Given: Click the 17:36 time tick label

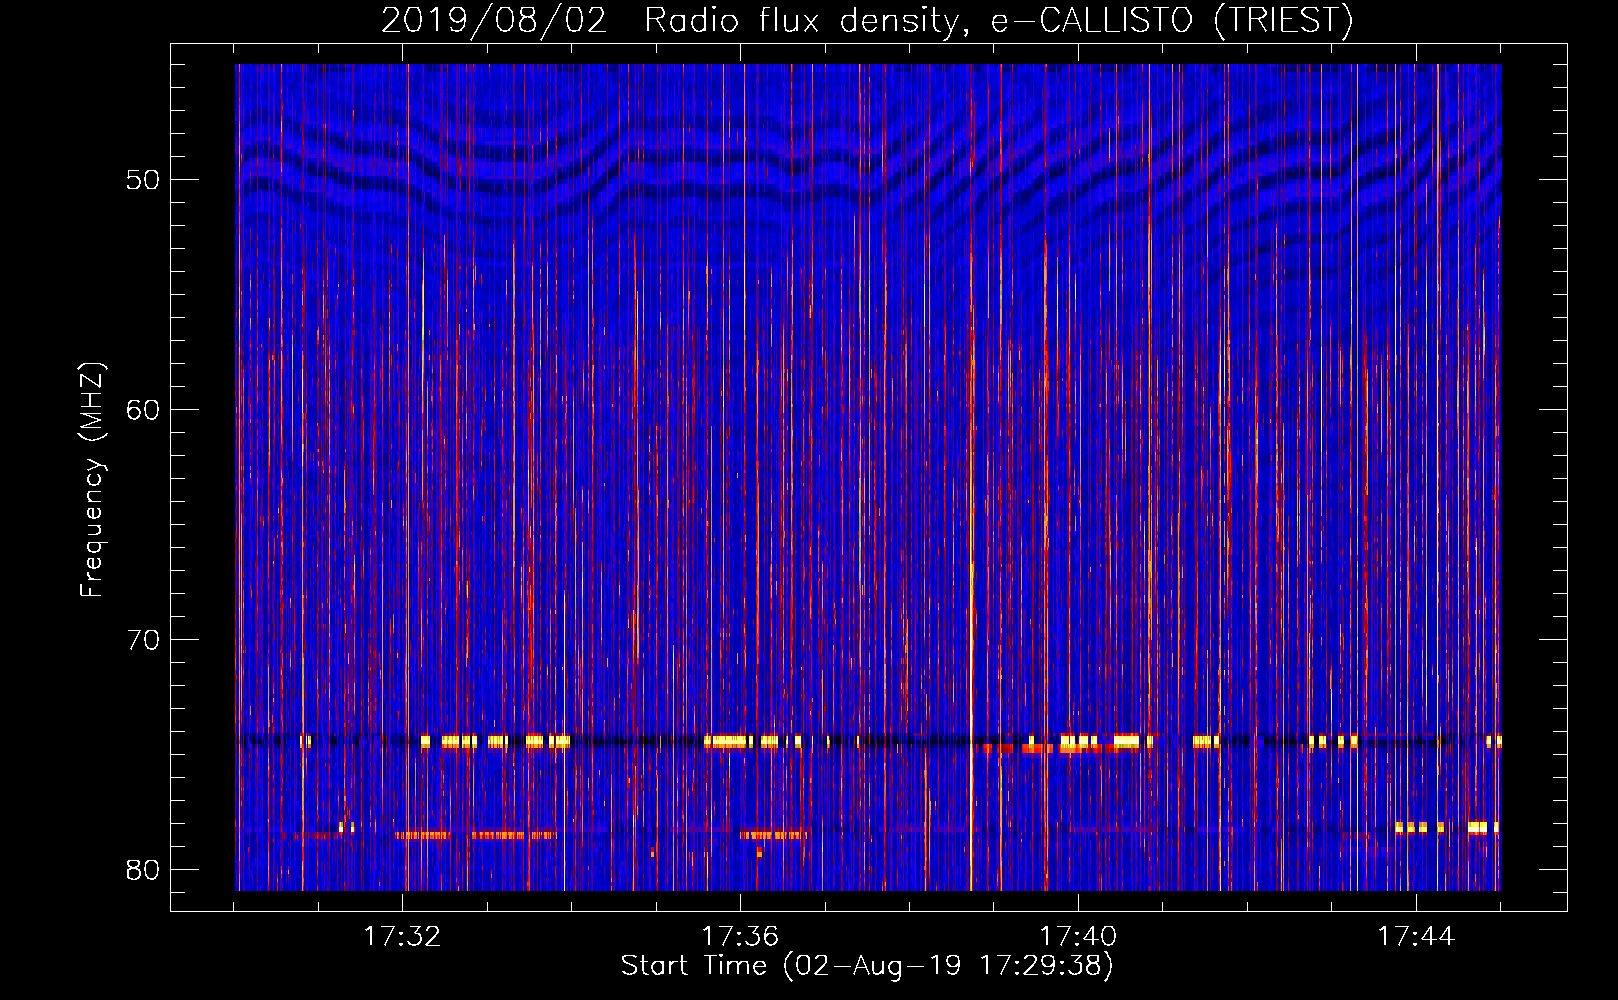Looking at the screenshot, I should coord(740,937).
